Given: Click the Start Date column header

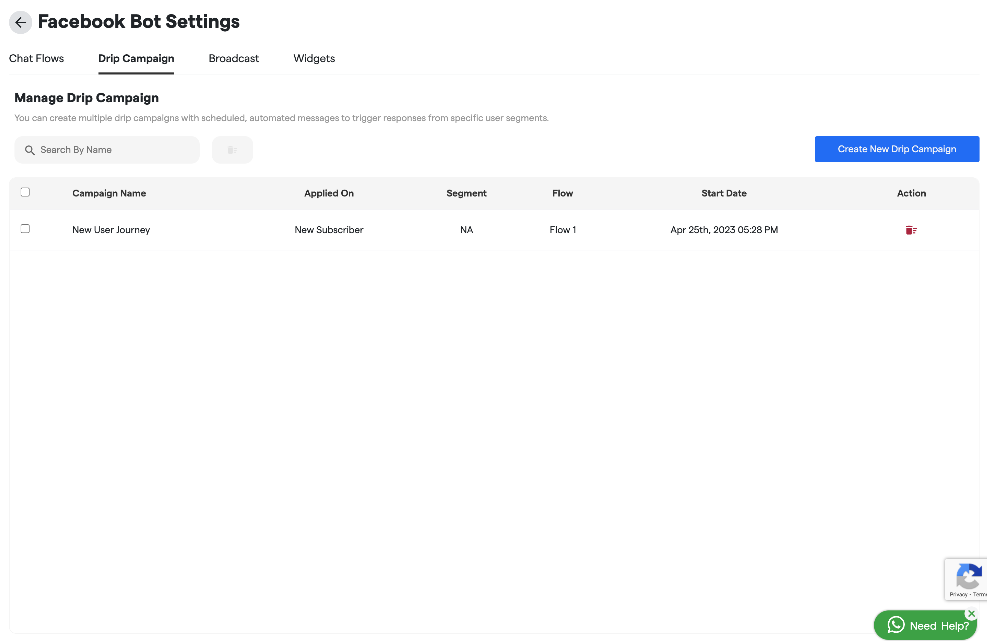Looking at the screenshot, I should pyautogui.click(x=724, y=193).
